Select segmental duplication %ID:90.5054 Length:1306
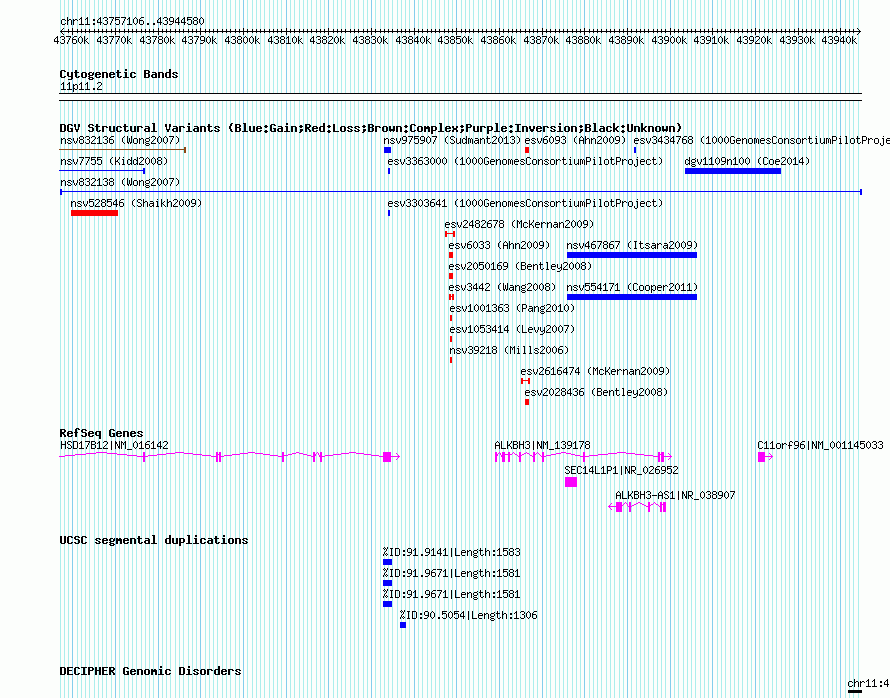890x698 pixels. [x=468, y=615]
